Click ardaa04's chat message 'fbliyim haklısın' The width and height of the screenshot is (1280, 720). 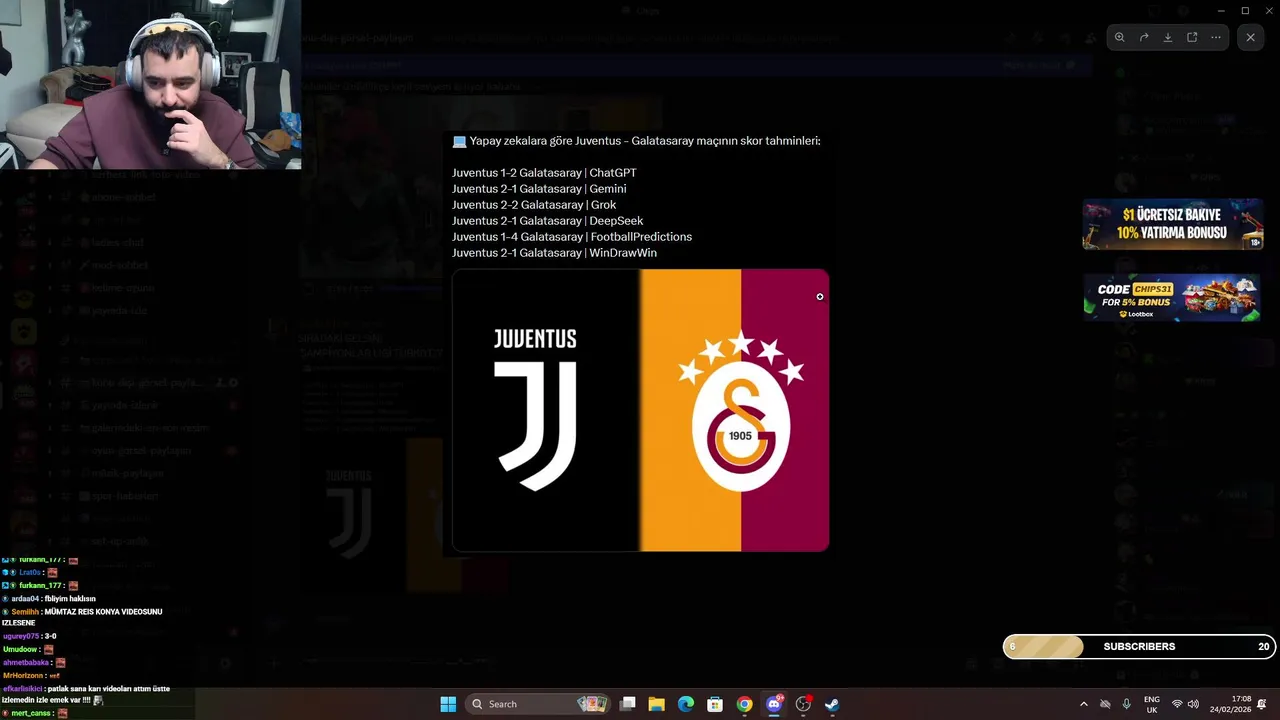point(50,598)
